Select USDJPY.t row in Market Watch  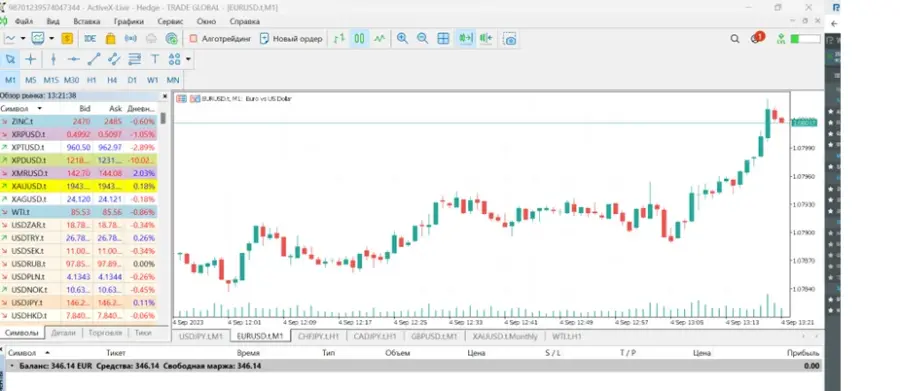[x=78, y=303]
